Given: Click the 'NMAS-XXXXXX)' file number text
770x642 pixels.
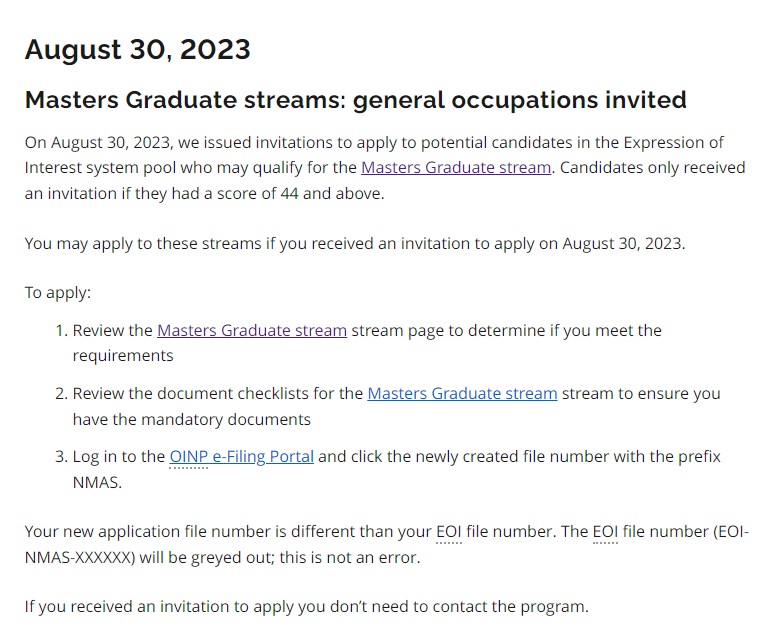Looking at the screenshot, I should pos(80,558).
